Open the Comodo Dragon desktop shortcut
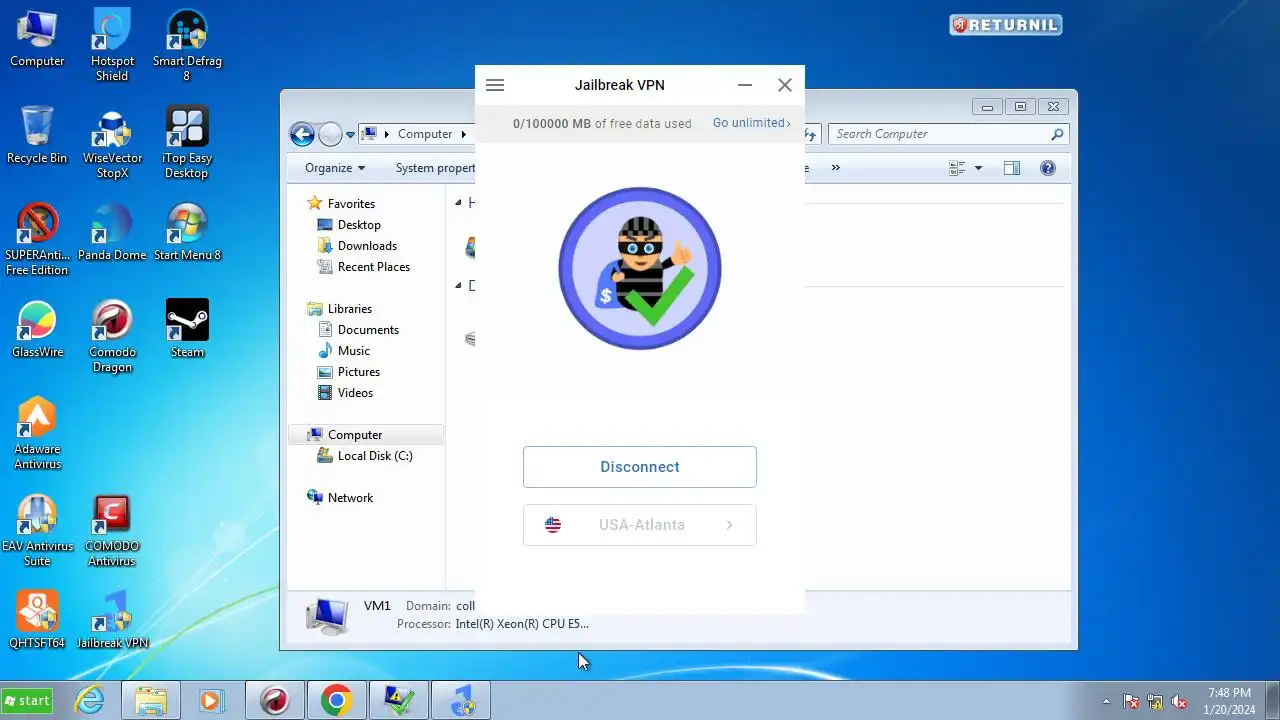The image size is (1280, 720). 112,337
